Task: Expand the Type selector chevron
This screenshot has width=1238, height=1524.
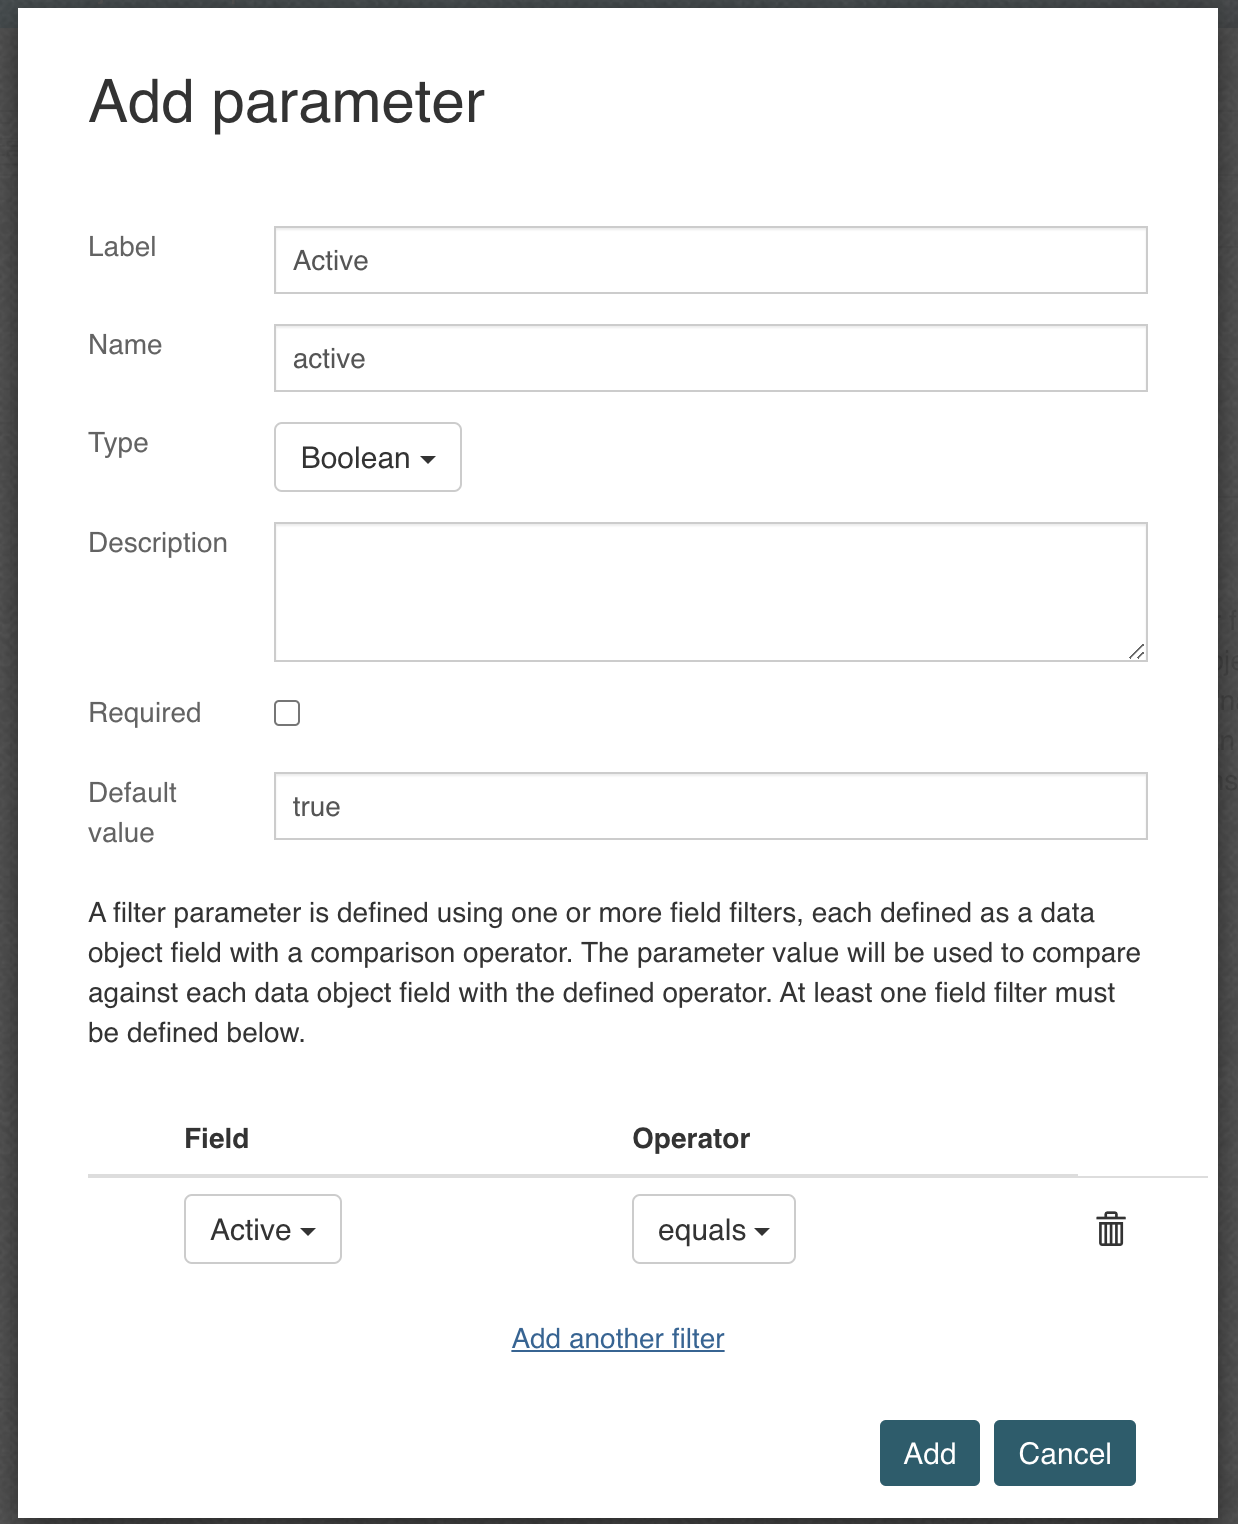Action: pyautogui.click(x=426, y=459)
